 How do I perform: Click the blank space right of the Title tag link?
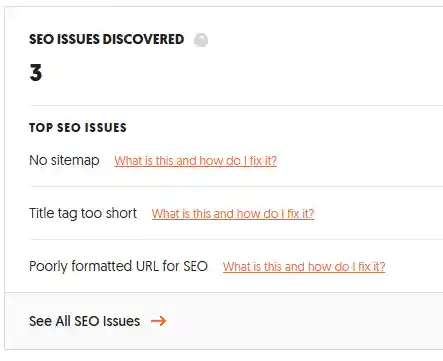(379, 213)
